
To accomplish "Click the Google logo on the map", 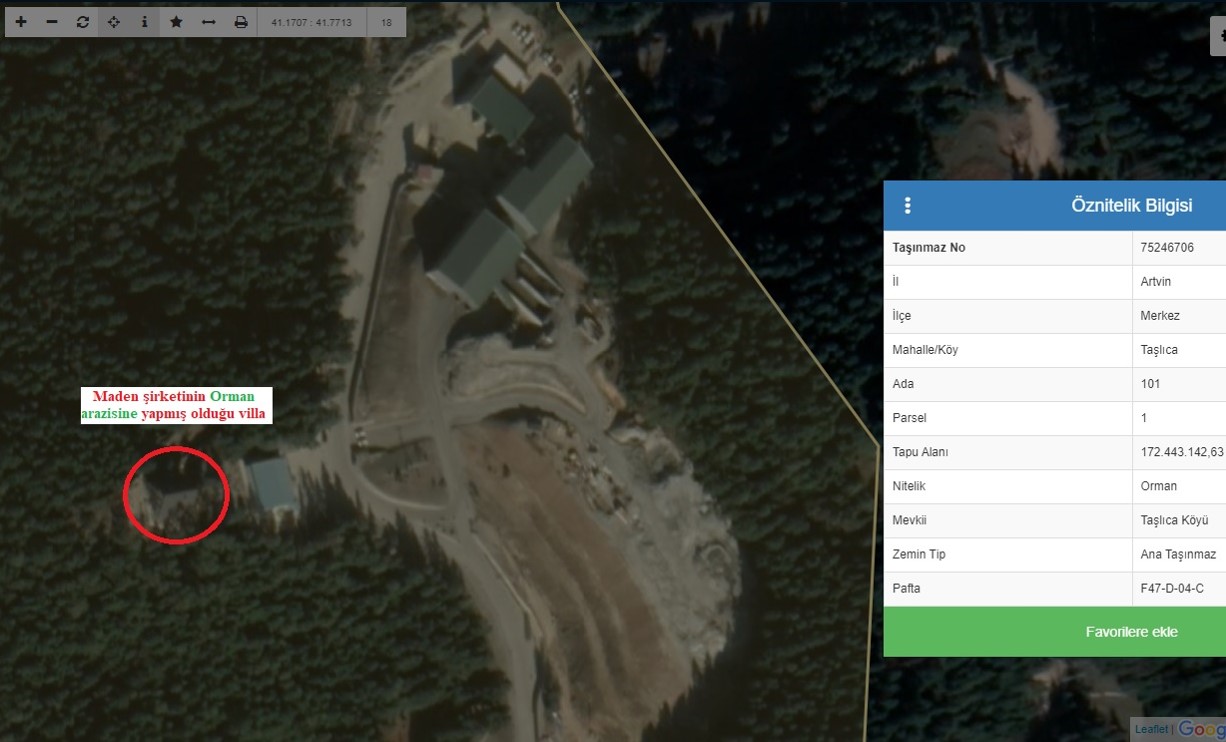I will click(x=1201, y=729).
